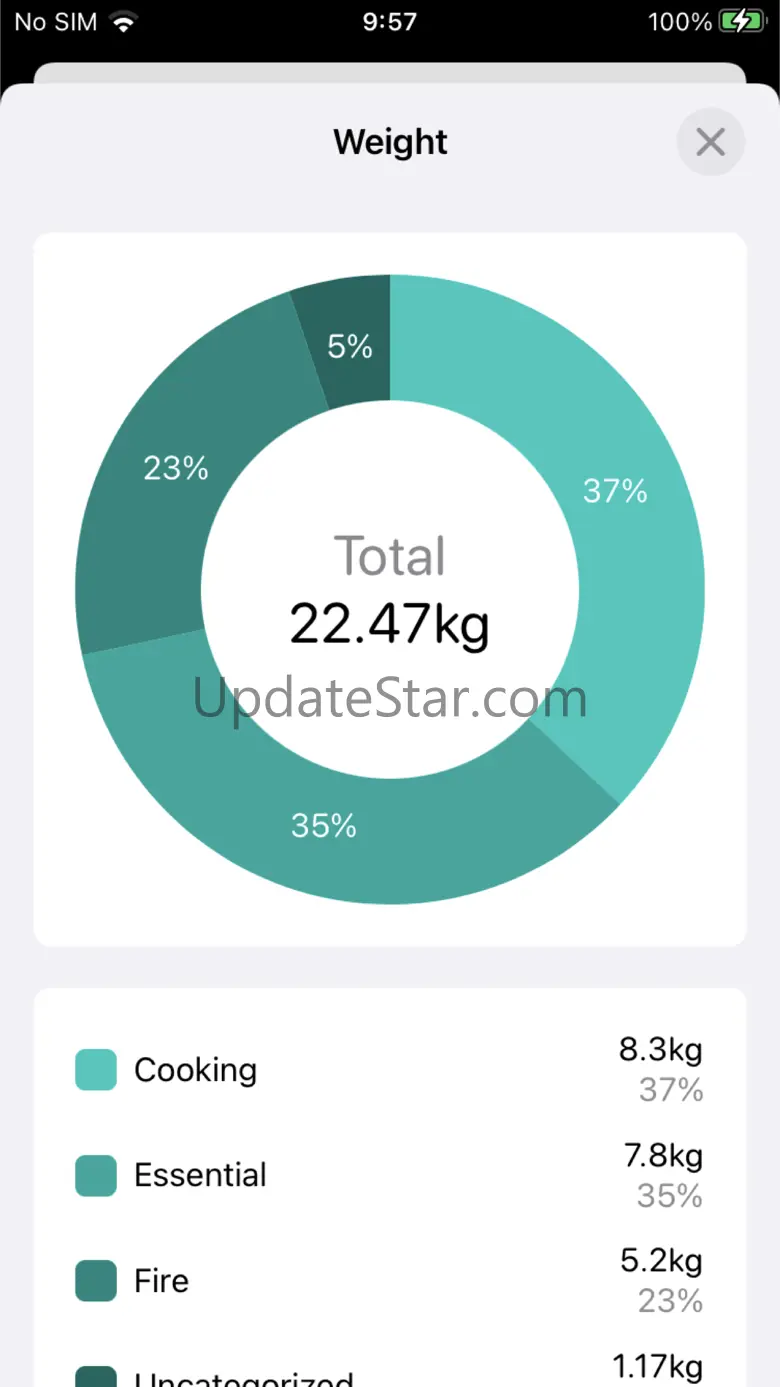
Task: Close the Weight sheet with X button
Action: click(x=710, y=142)
